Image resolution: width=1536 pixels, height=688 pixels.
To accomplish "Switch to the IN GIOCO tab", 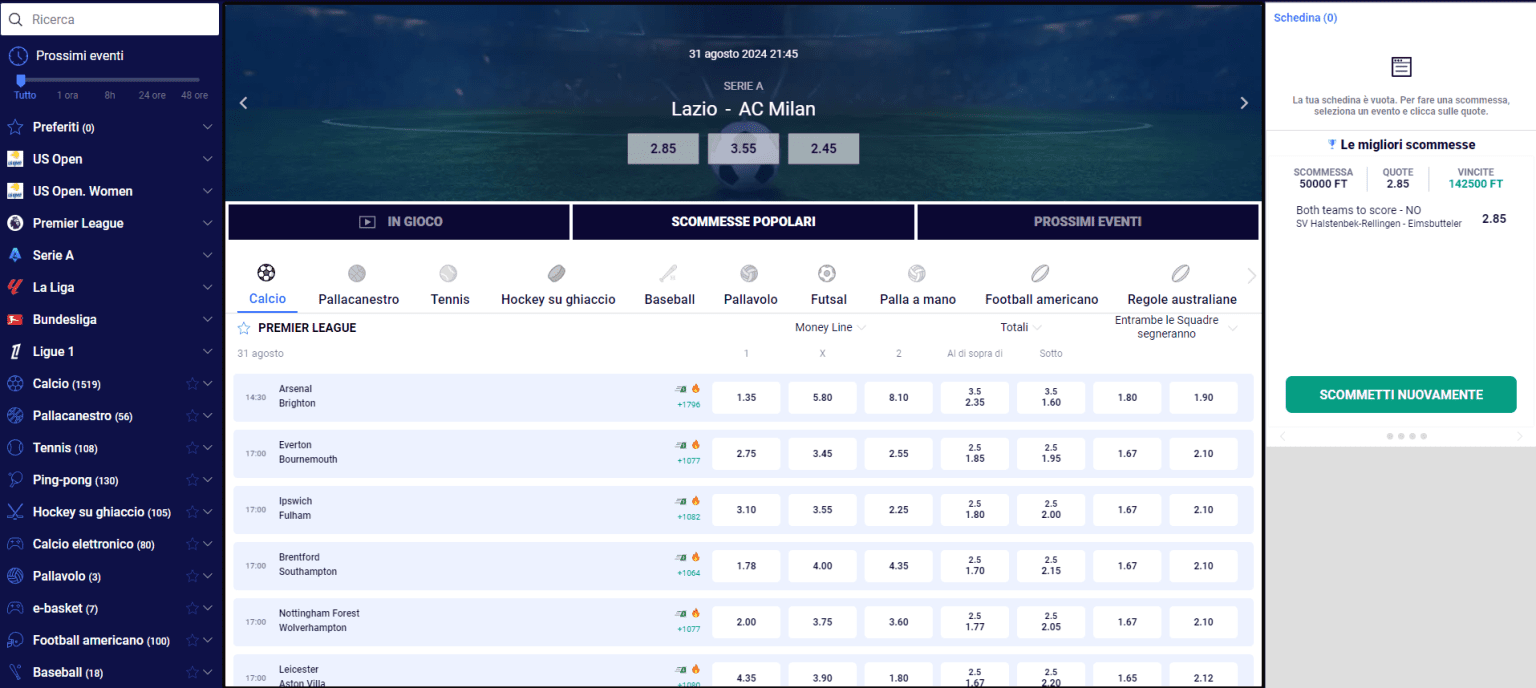I will (399, 222).
